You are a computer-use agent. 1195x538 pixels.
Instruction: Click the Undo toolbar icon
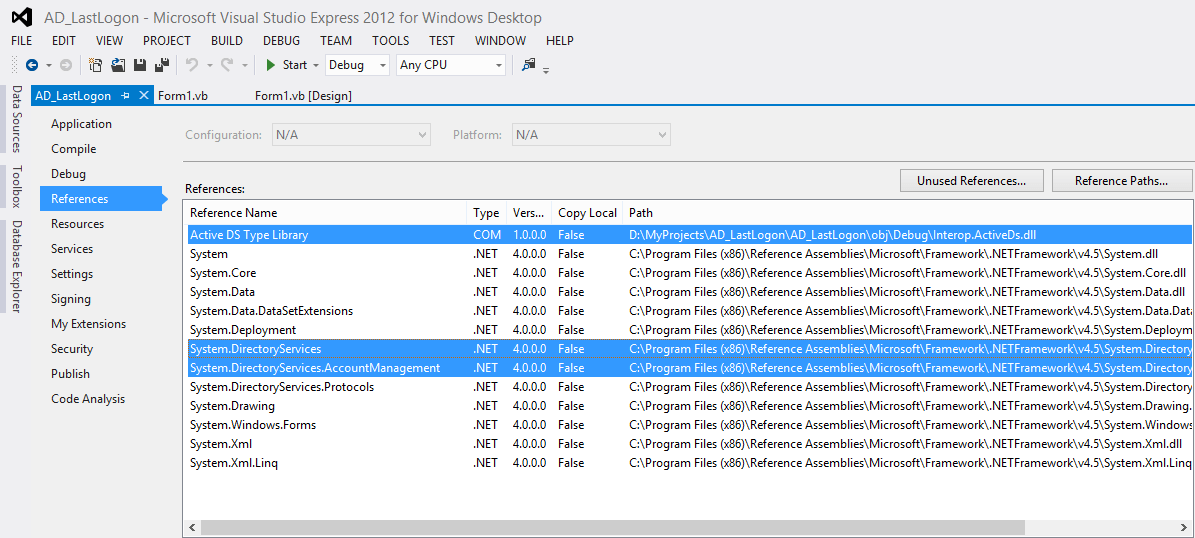tap(192, 66)
